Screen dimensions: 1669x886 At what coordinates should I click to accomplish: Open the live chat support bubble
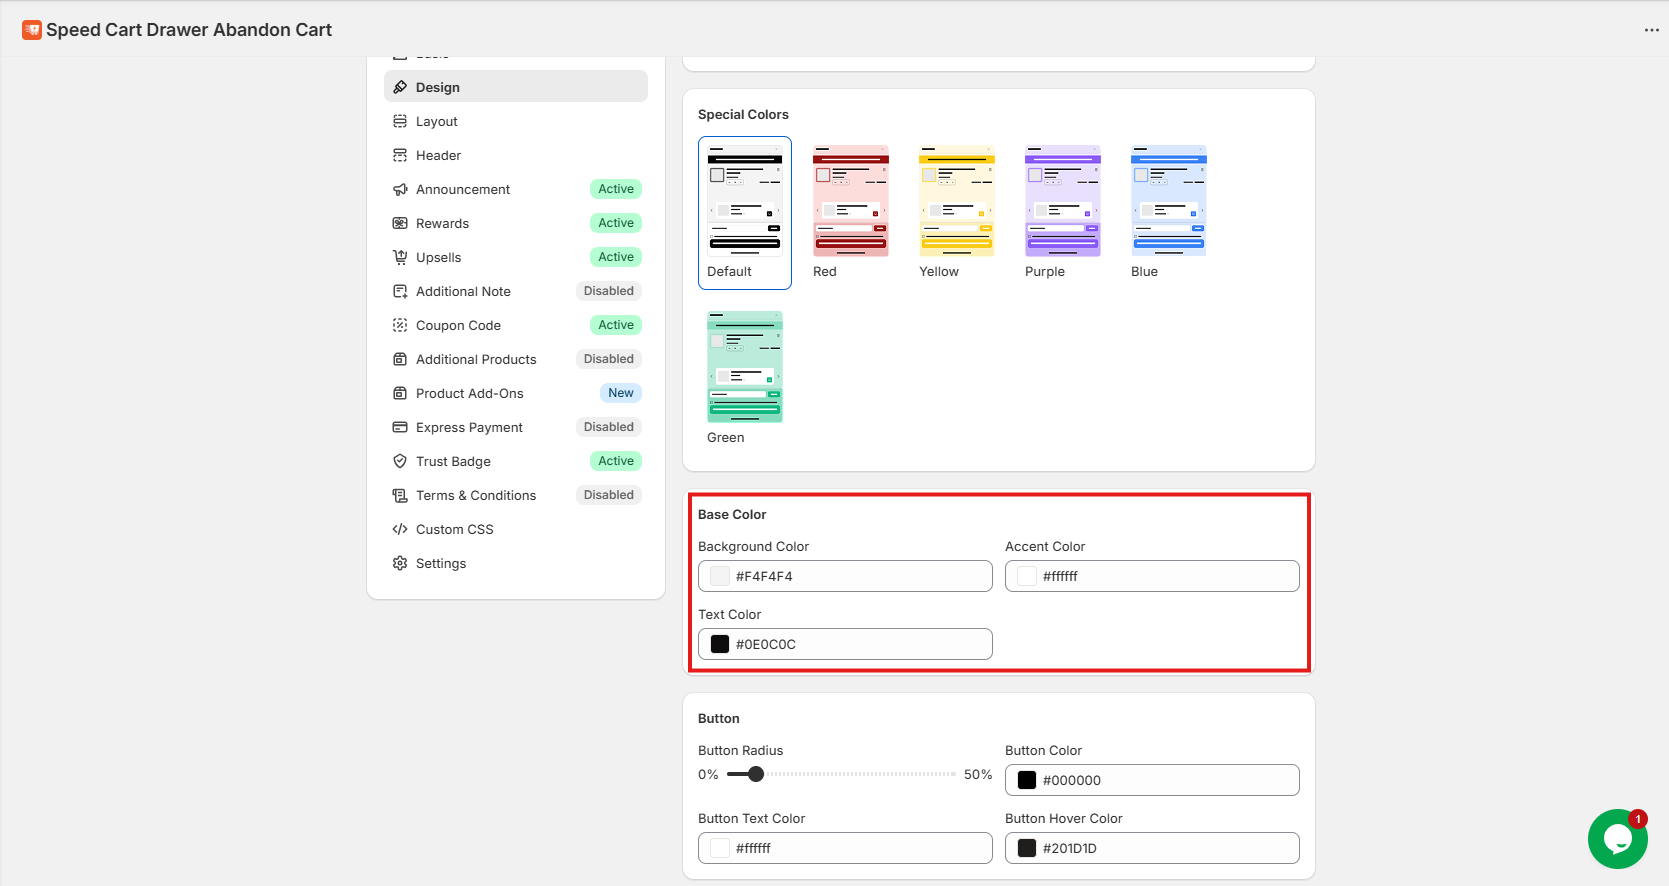click(1617, 839)
